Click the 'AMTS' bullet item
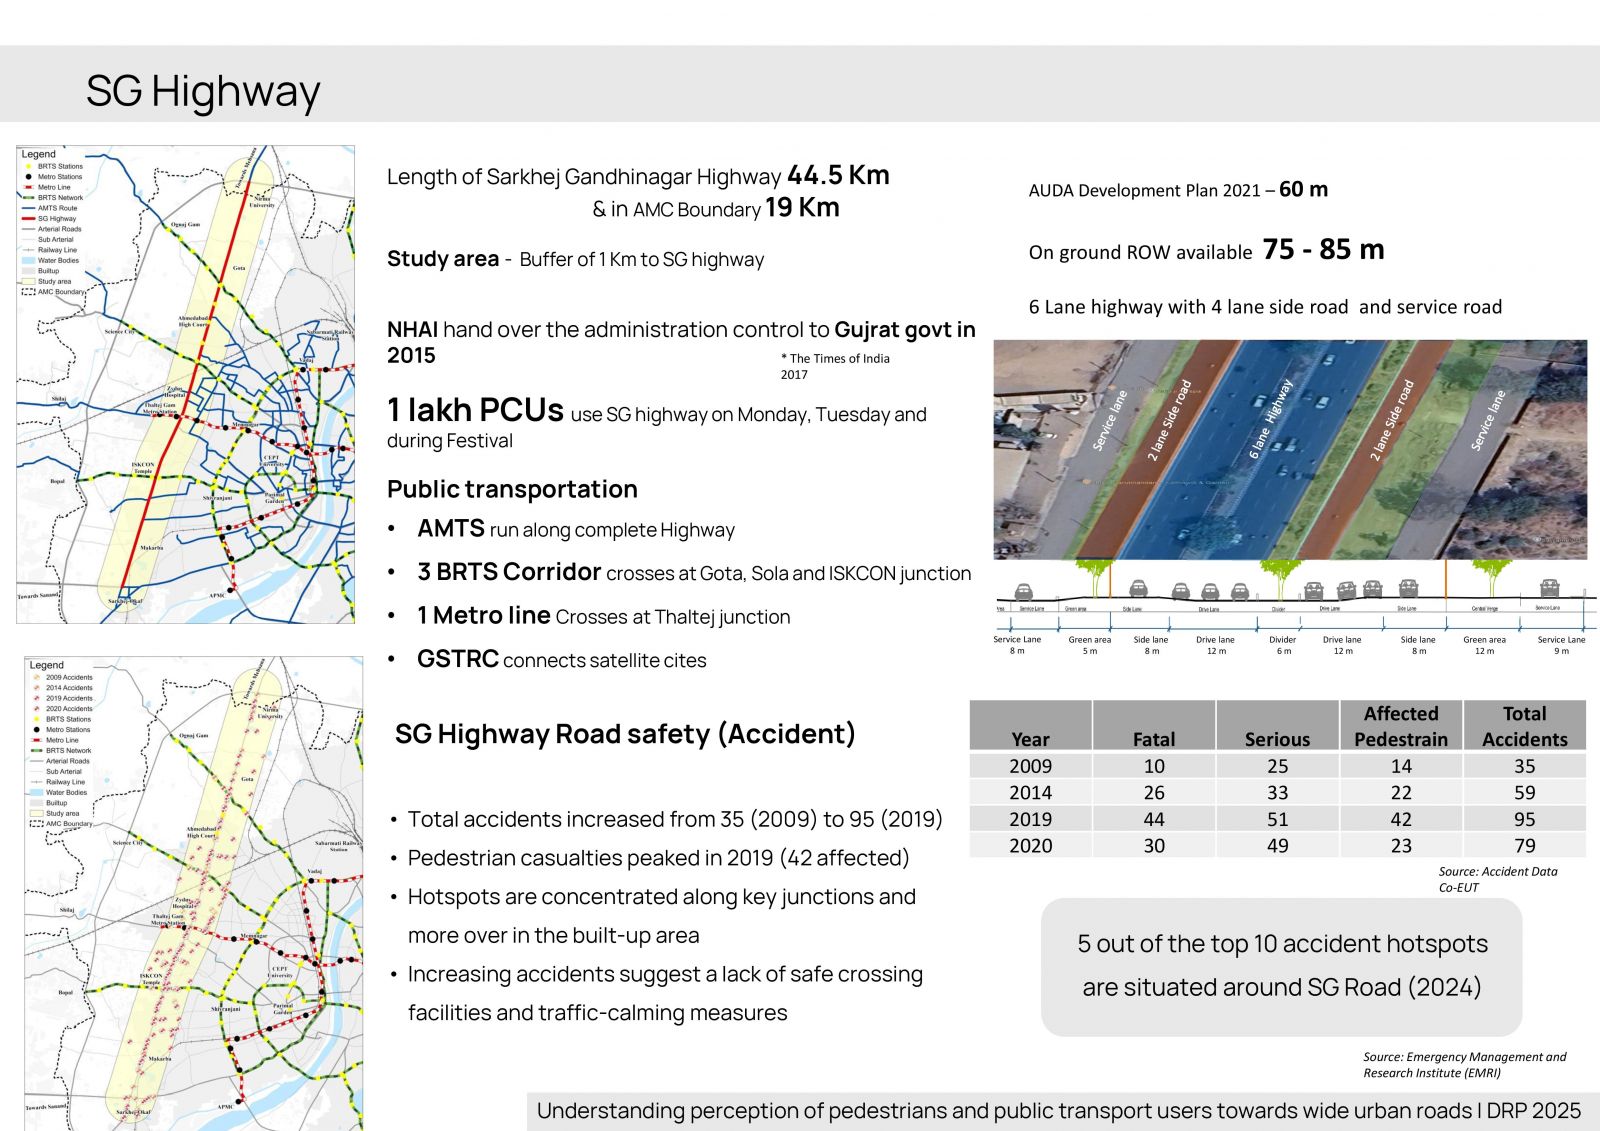1600x1131 pixels. point(576,530)
